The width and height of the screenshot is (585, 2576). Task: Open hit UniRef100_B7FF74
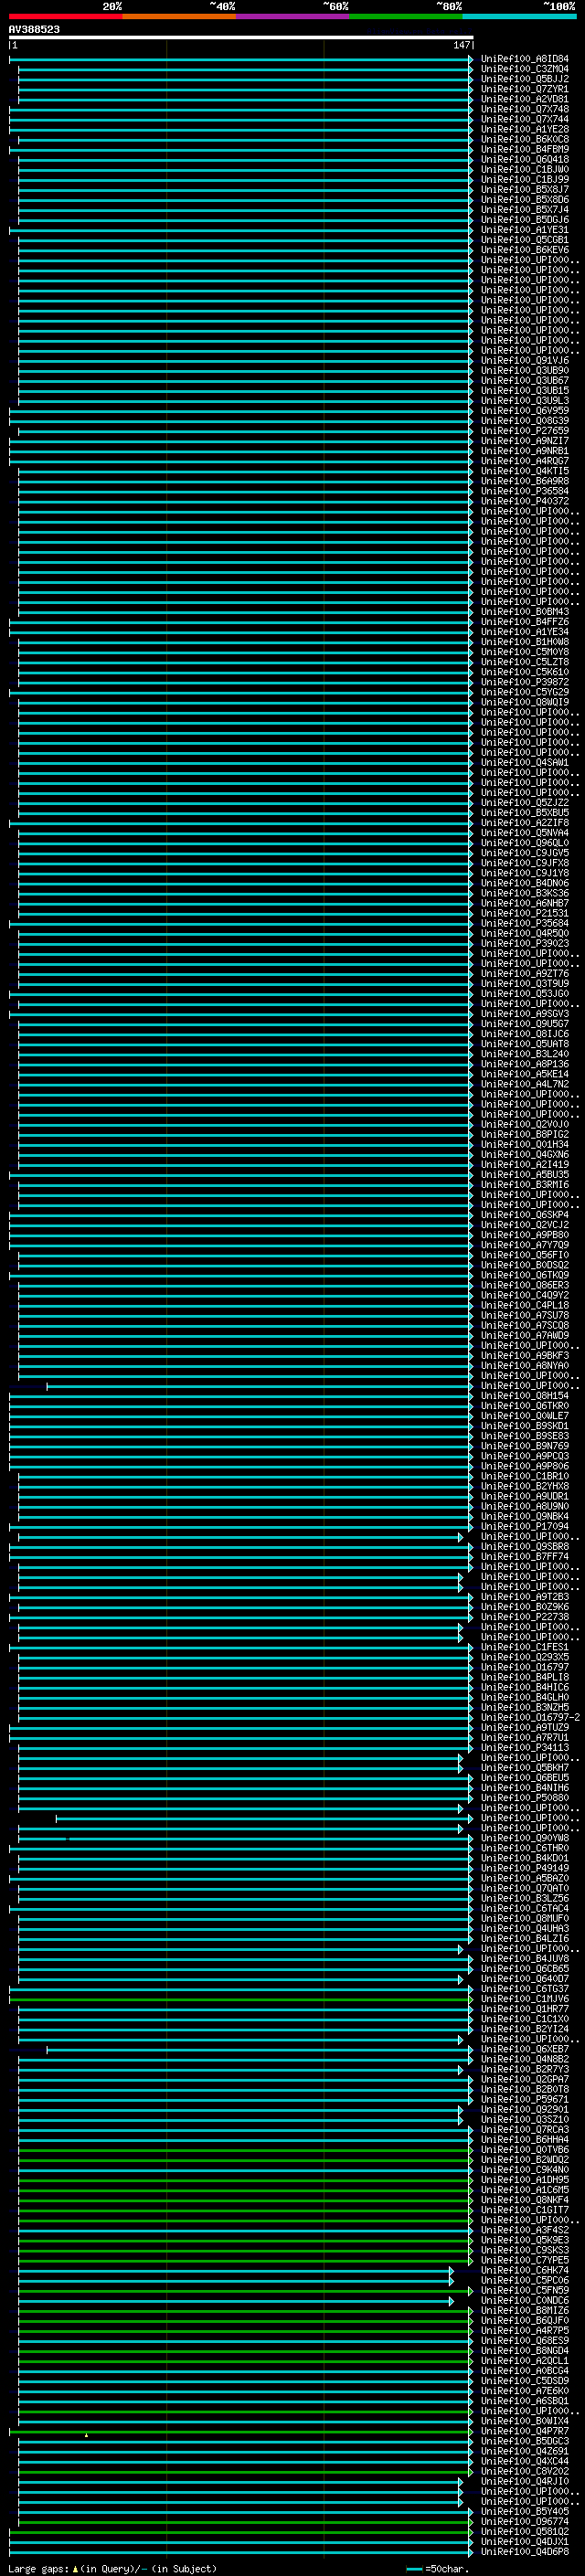click(x=525, y=1556)
